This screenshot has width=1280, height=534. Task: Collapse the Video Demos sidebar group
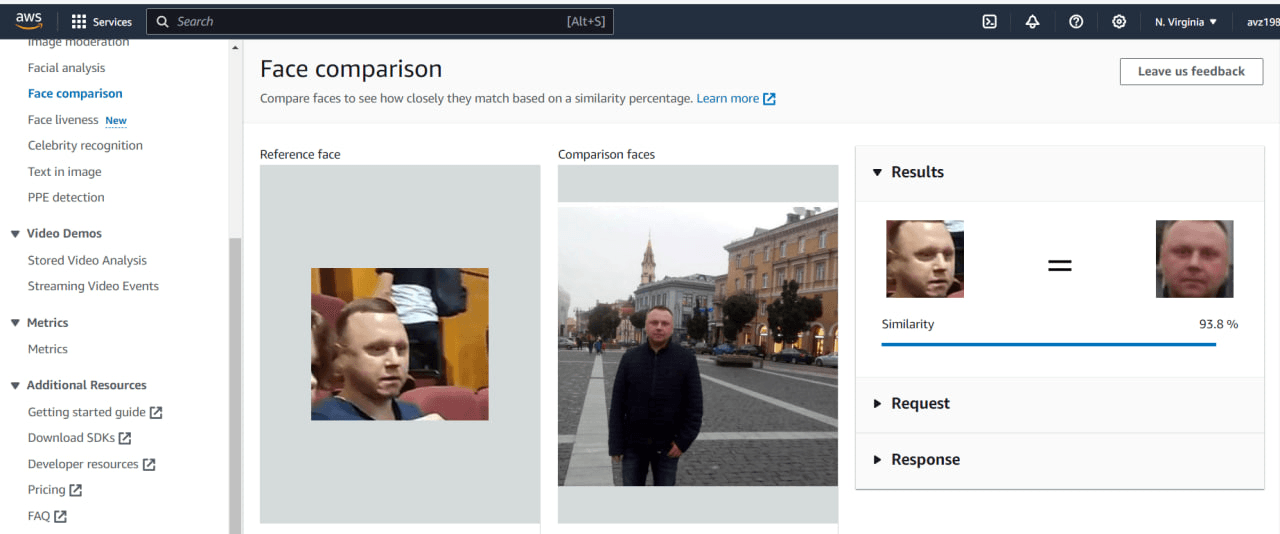tap(15, 234)
